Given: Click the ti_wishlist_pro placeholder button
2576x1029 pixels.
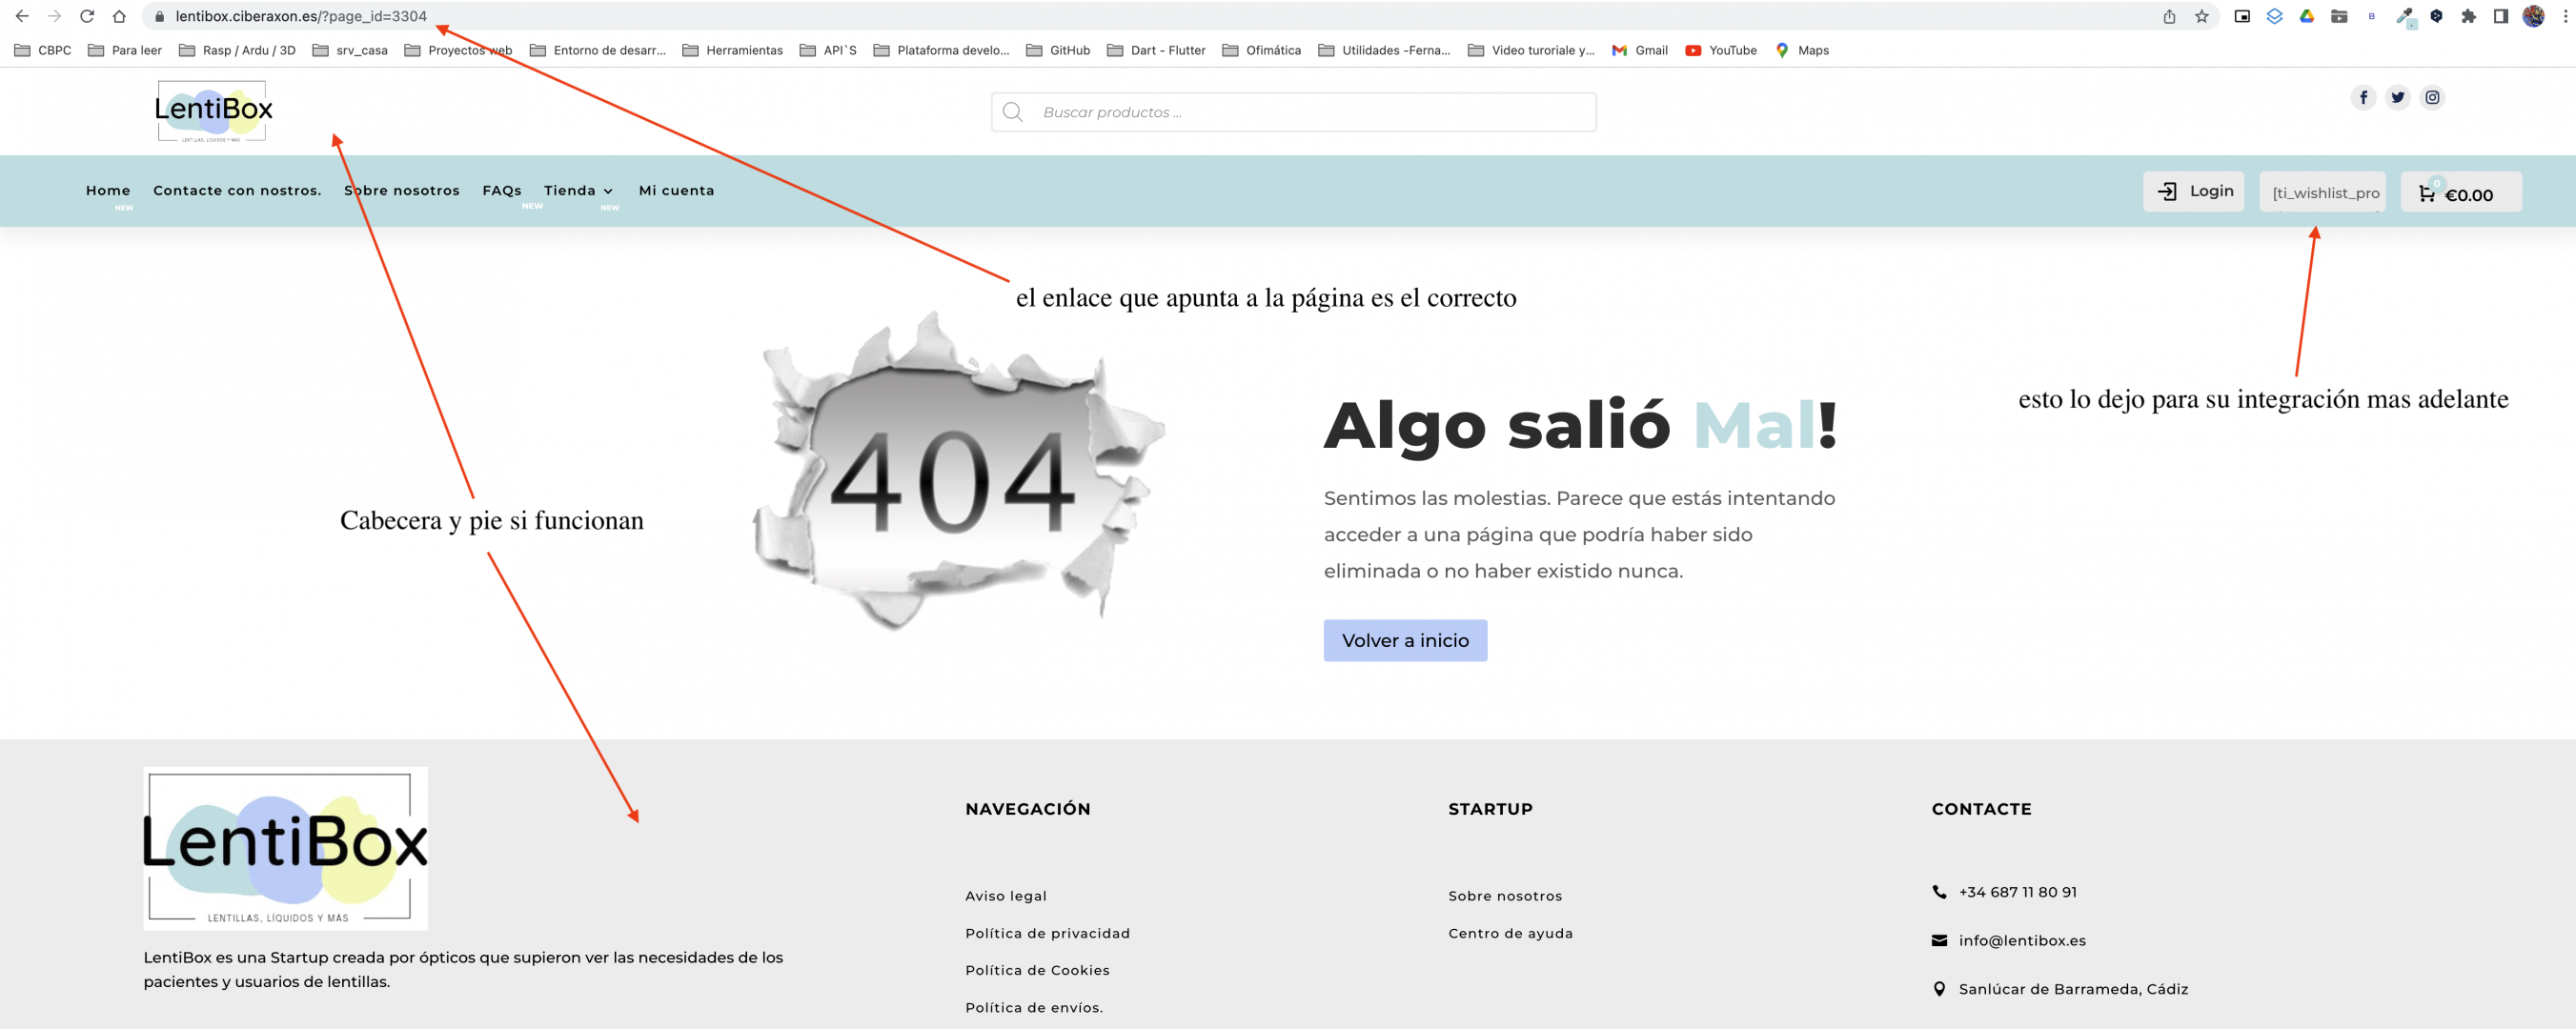Looking at the screenshot, I should tap(2323, 192).
